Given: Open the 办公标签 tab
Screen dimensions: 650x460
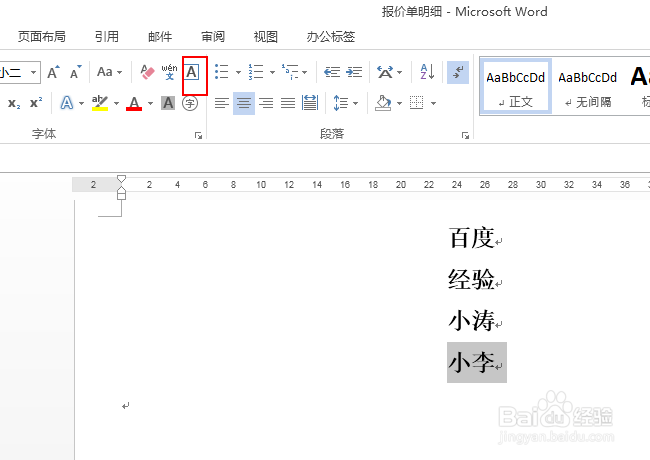Looking at the screenshot, I should 331,36.
